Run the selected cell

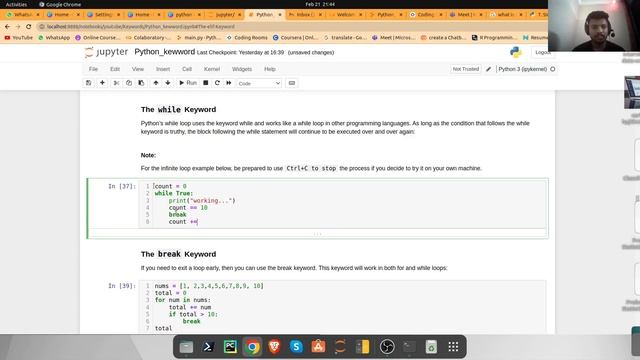coord(188,83)
